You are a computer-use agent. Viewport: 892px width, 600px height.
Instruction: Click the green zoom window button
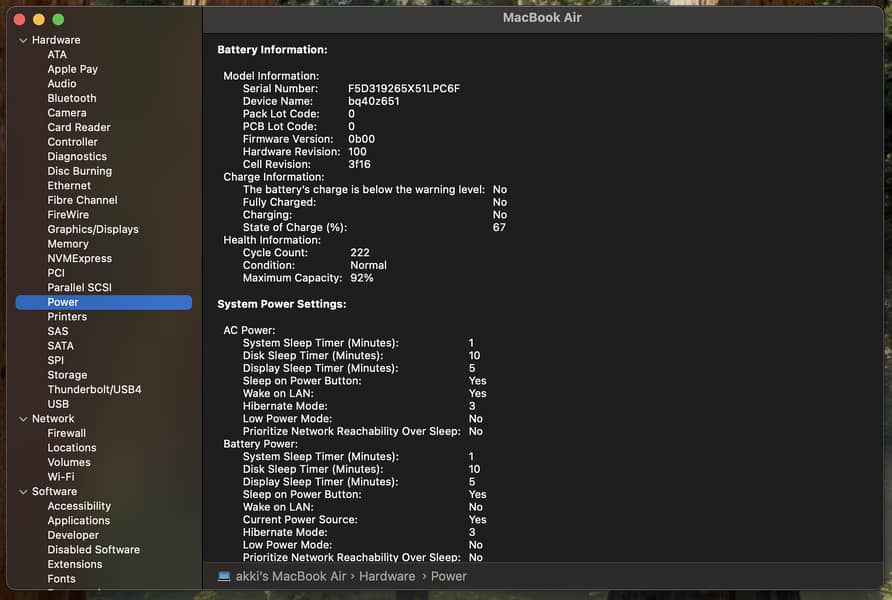58,19
